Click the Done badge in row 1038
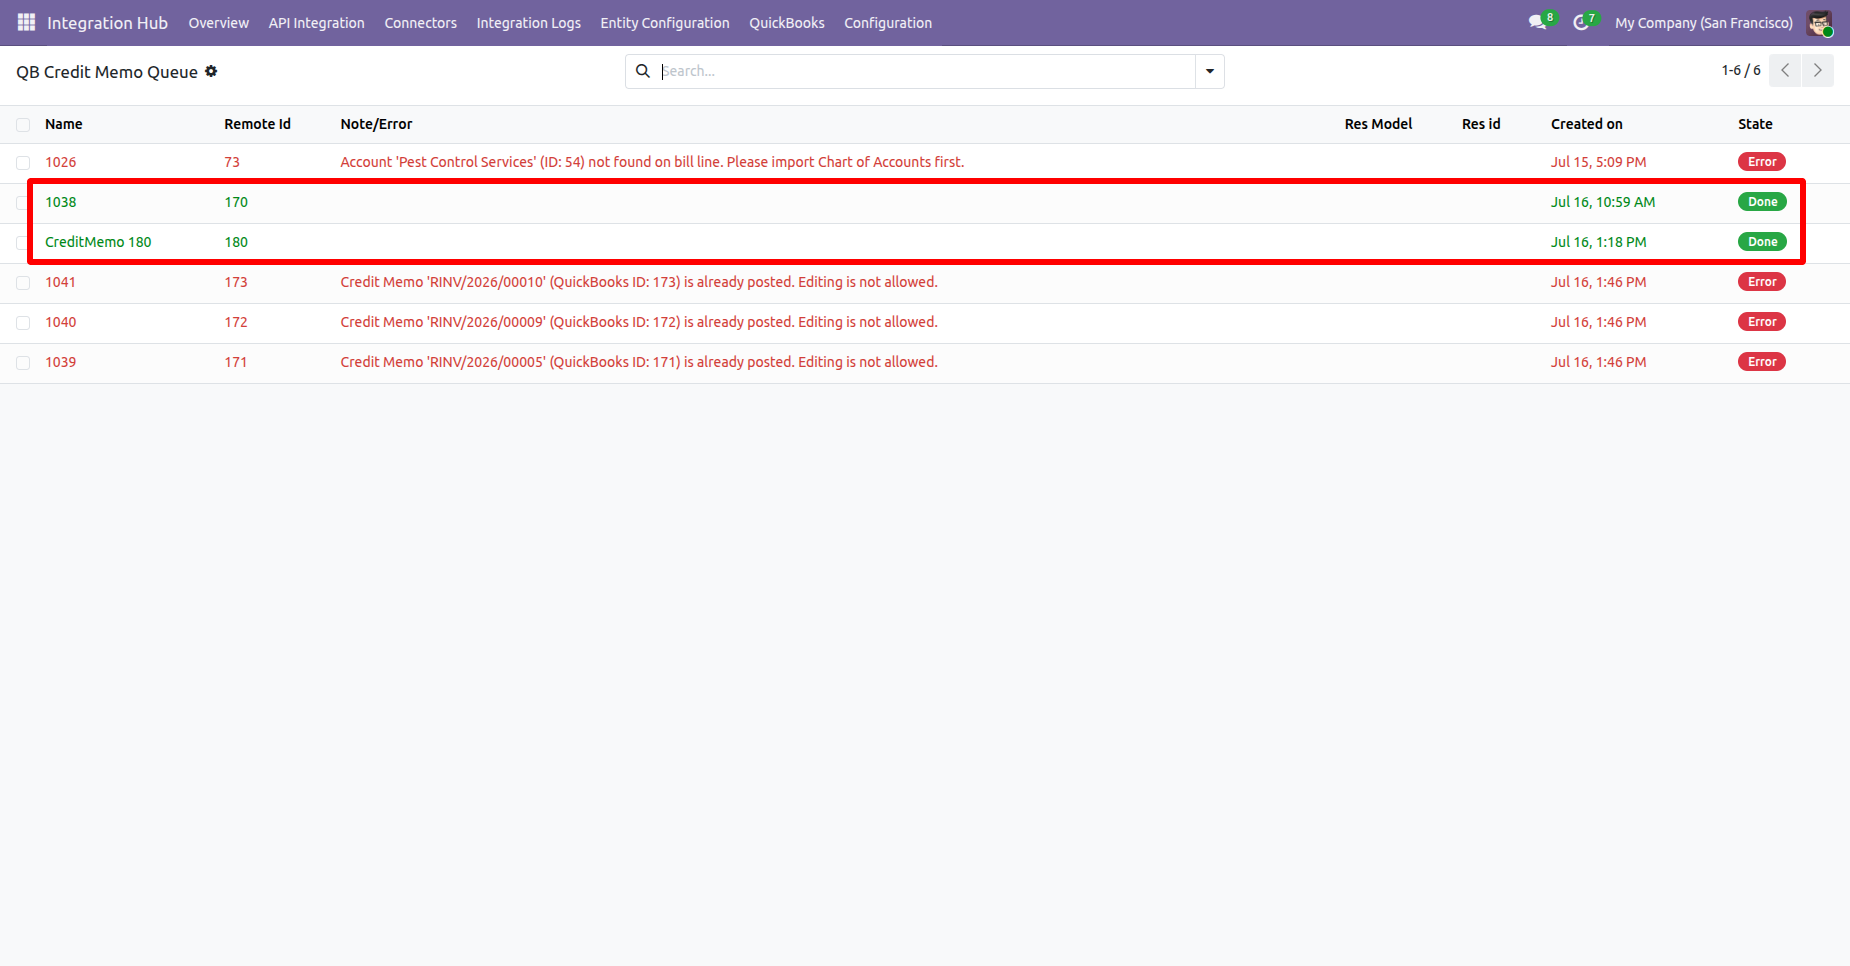Screen dimensions: 1850x966 [1762, 202]
